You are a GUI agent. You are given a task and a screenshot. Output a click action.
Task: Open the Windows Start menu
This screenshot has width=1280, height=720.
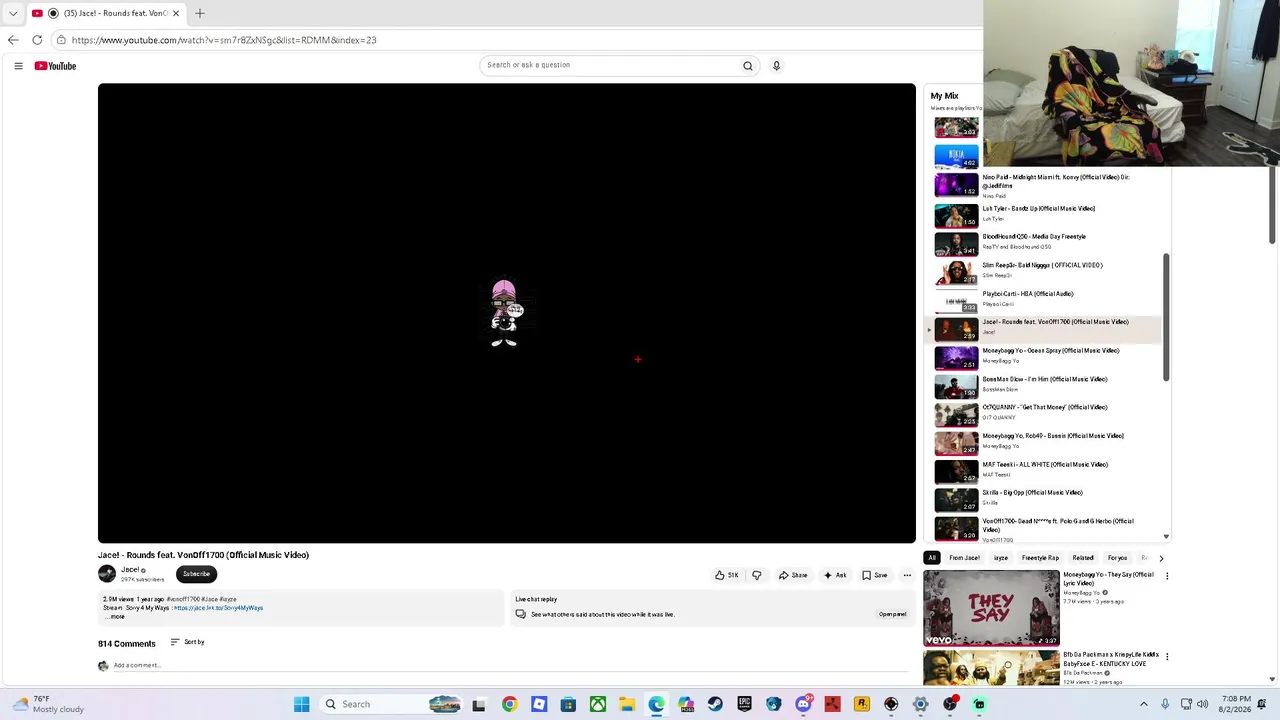301,704
